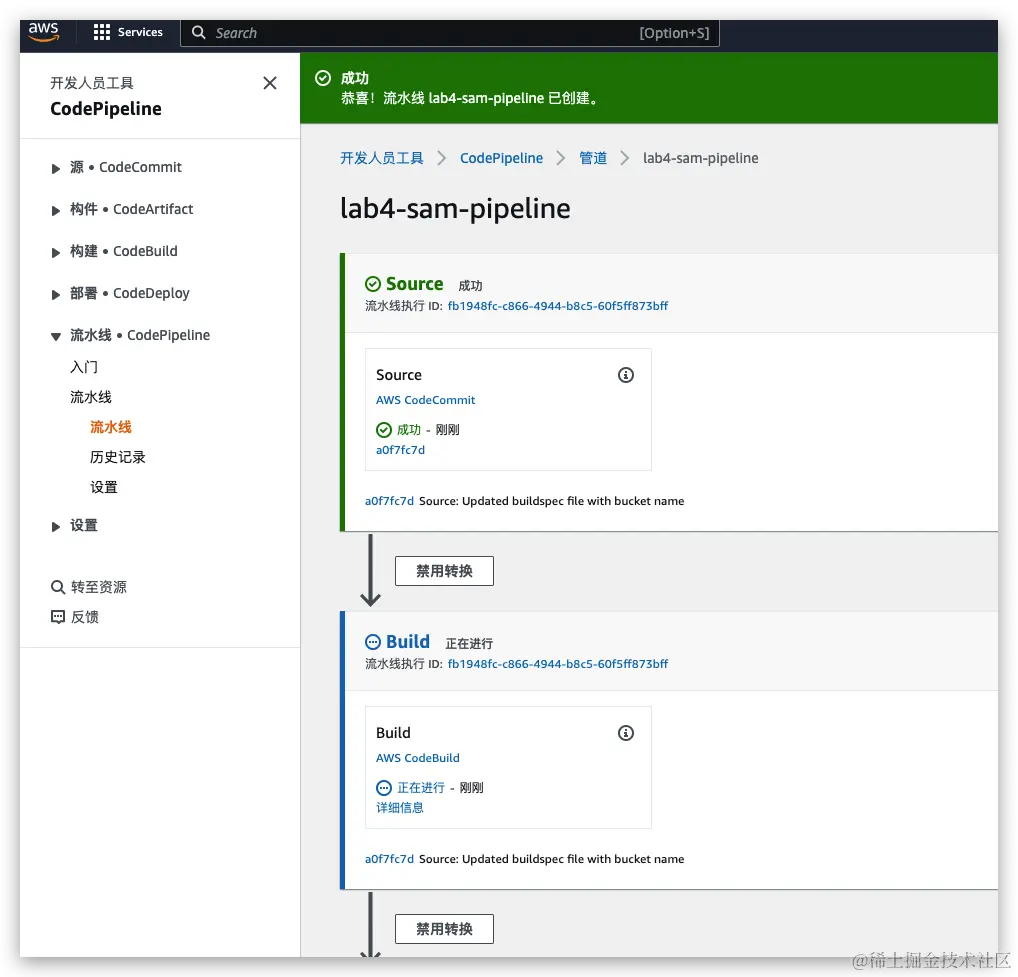
Task: Expand the bottom 设置 sidebar section
Action: point(56,526)
